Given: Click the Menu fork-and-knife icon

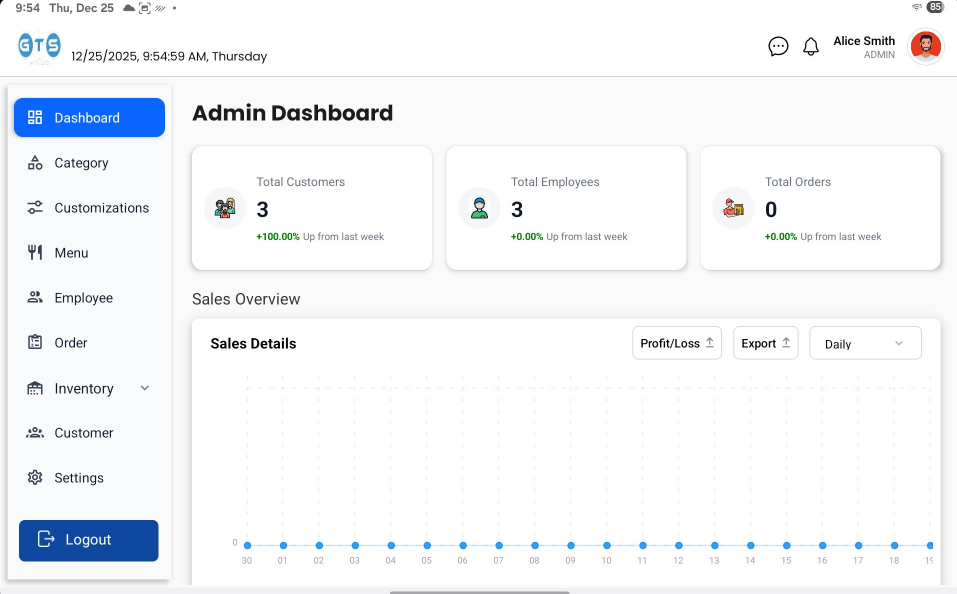Looking at the screenshot, I should pyautogui.click(x=35, y=252).
